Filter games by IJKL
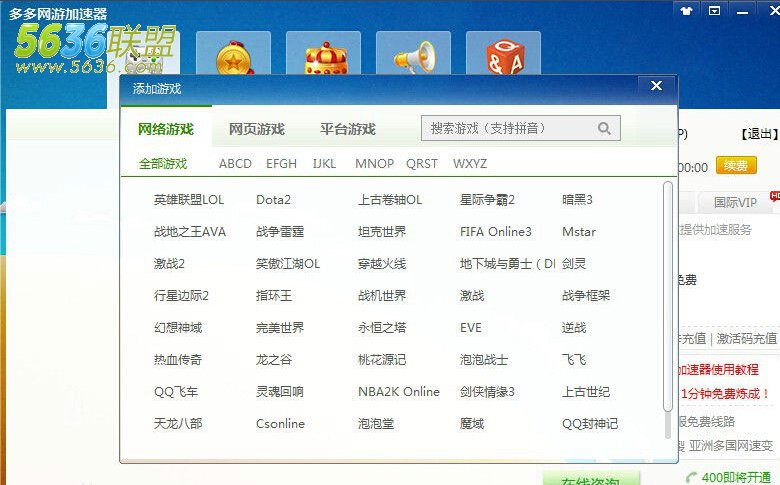This screenshot has width=780, height=485. point(324,164)
